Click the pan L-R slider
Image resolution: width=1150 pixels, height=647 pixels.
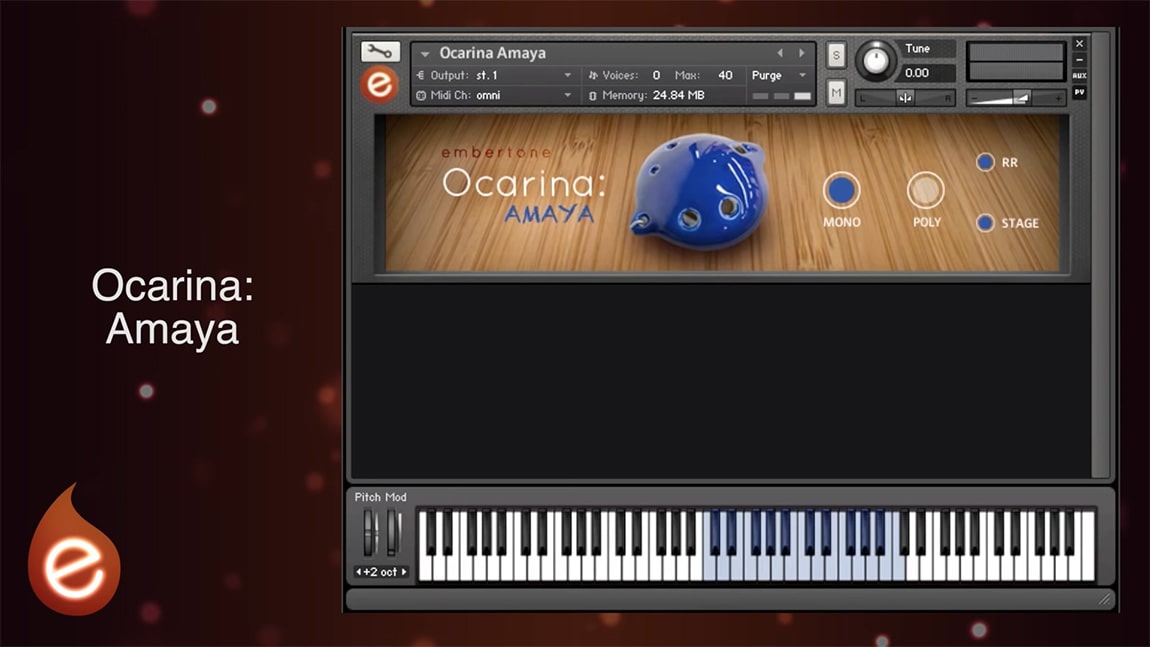(x=905, y=98)
